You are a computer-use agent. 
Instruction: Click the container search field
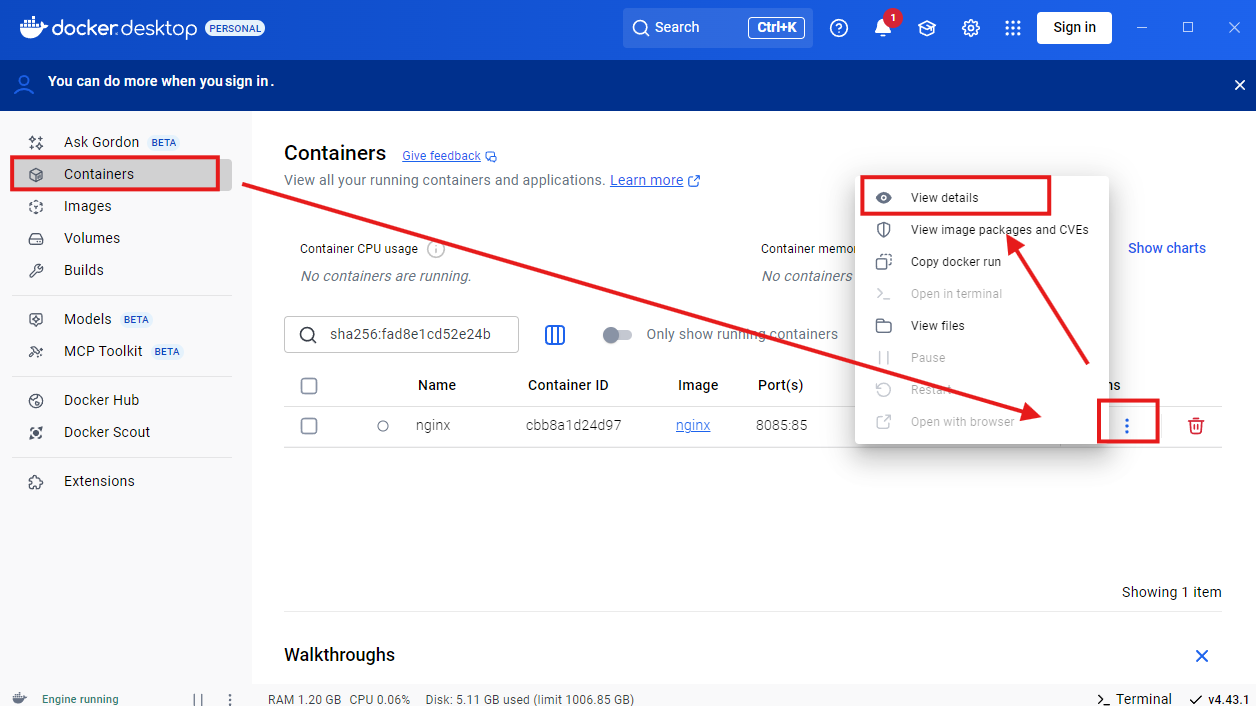tap(401, 334)
